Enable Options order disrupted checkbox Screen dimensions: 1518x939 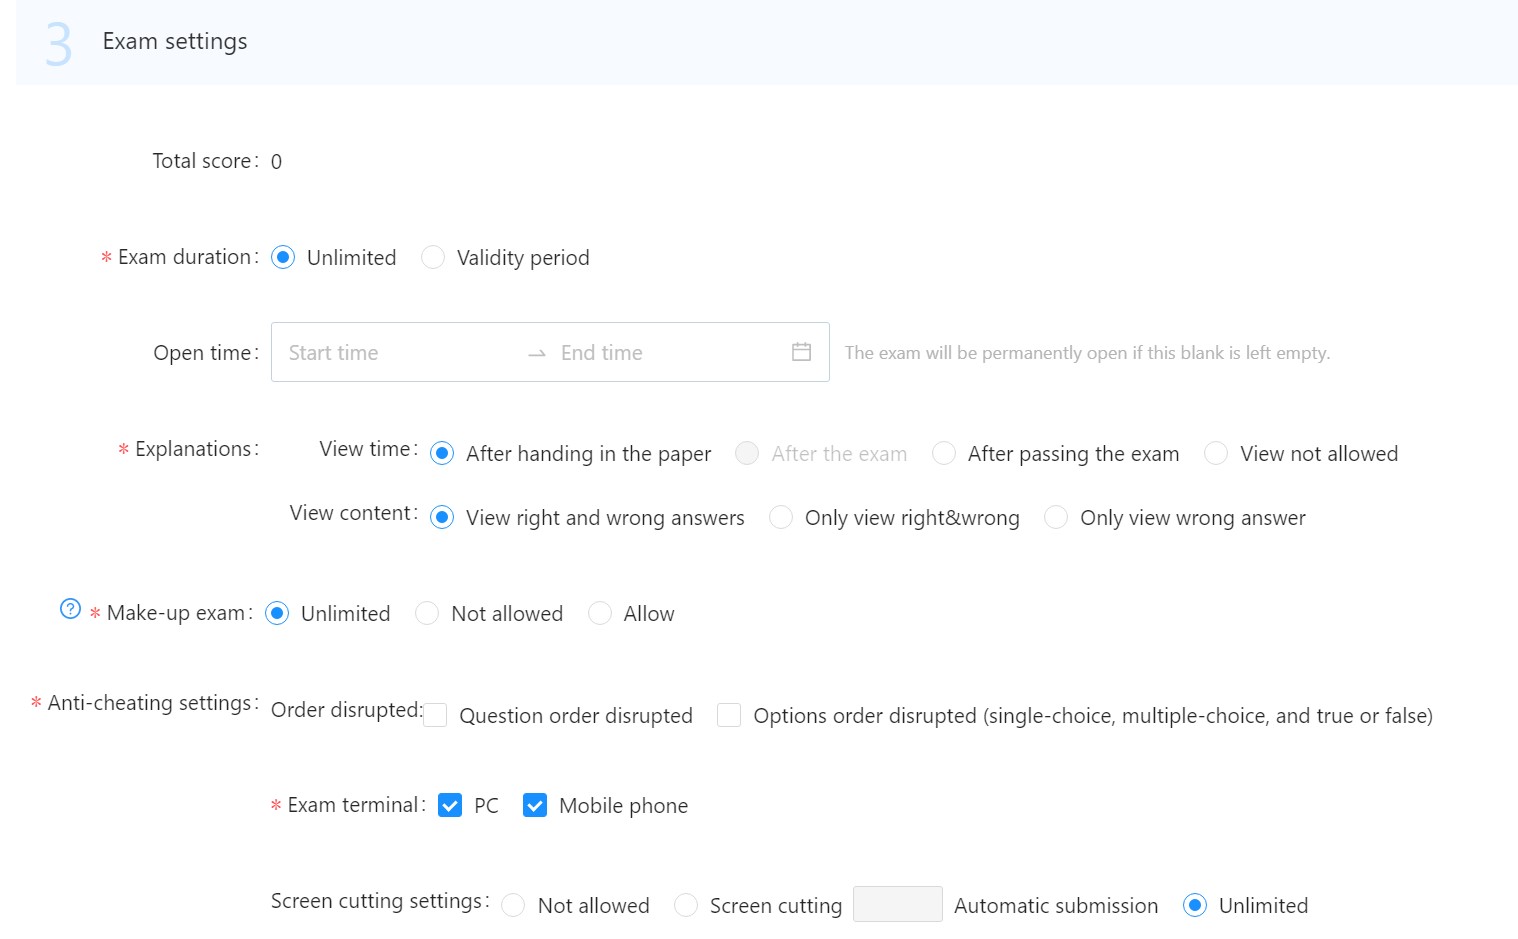click(729, 715)
